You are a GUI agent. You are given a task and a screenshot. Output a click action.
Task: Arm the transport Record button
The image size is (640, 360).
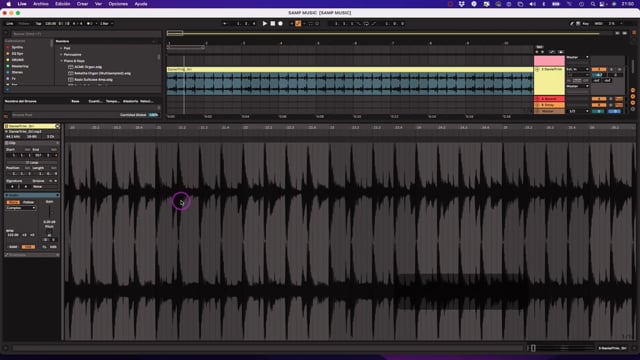280,24
